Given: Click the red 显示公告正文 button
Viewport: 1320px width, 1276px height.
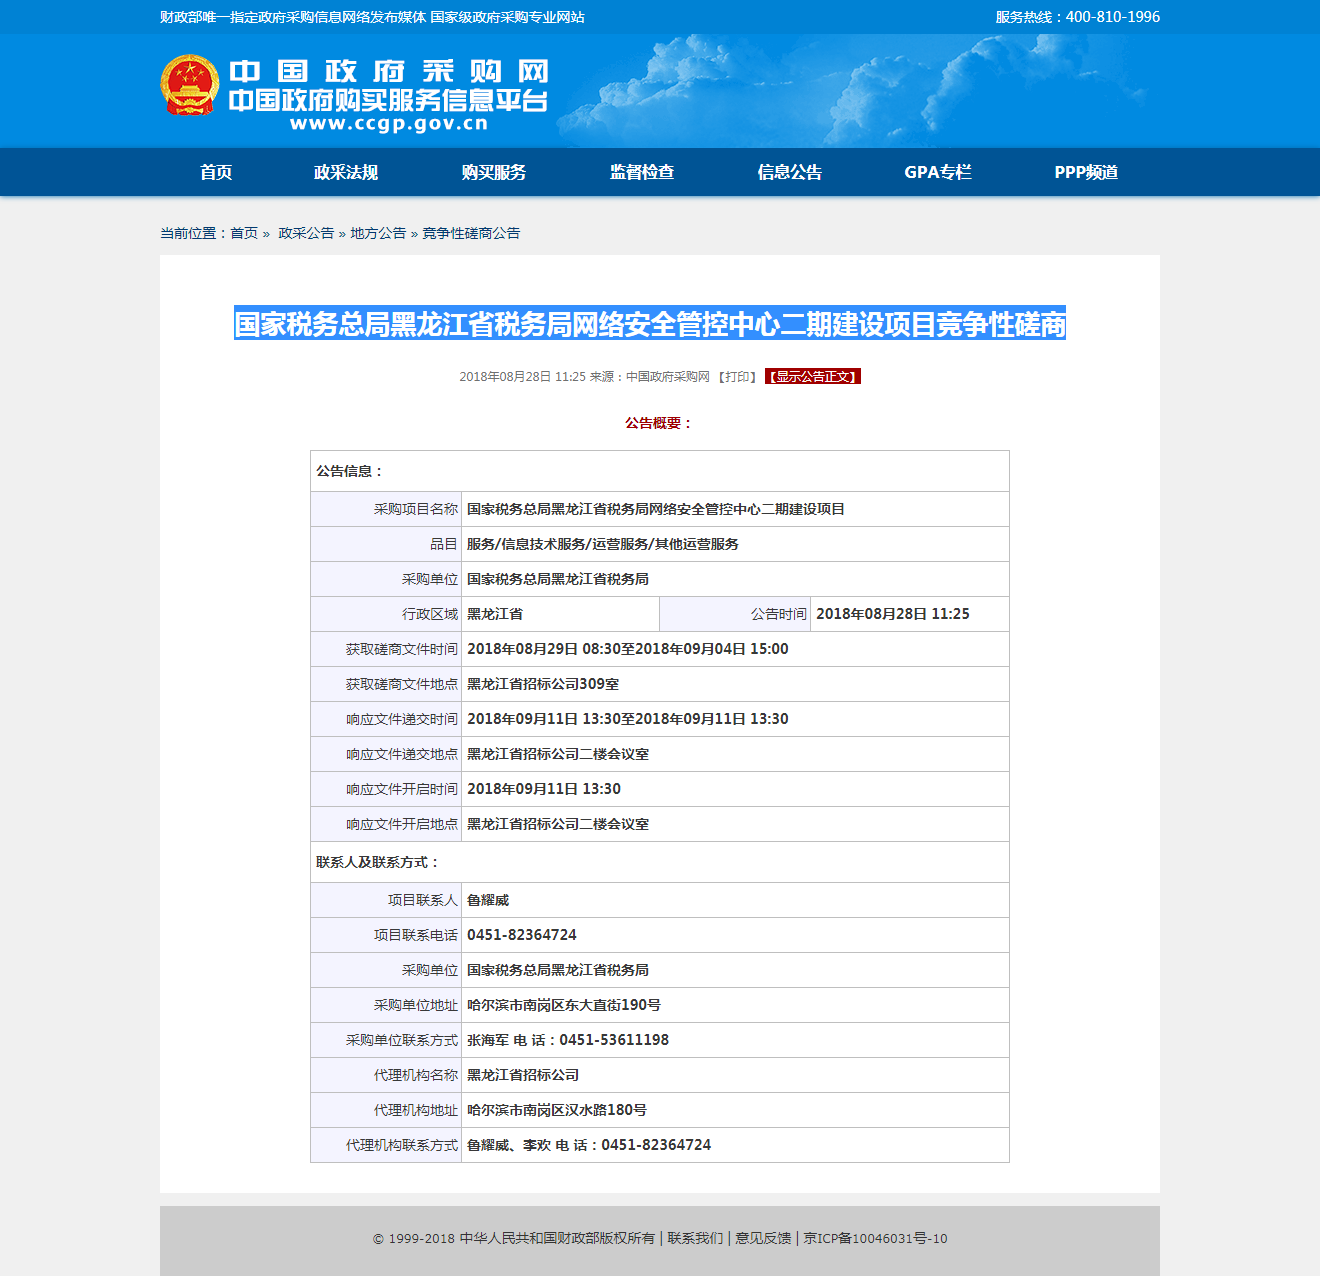Looking at the screenshot, I should click(813, 377).
